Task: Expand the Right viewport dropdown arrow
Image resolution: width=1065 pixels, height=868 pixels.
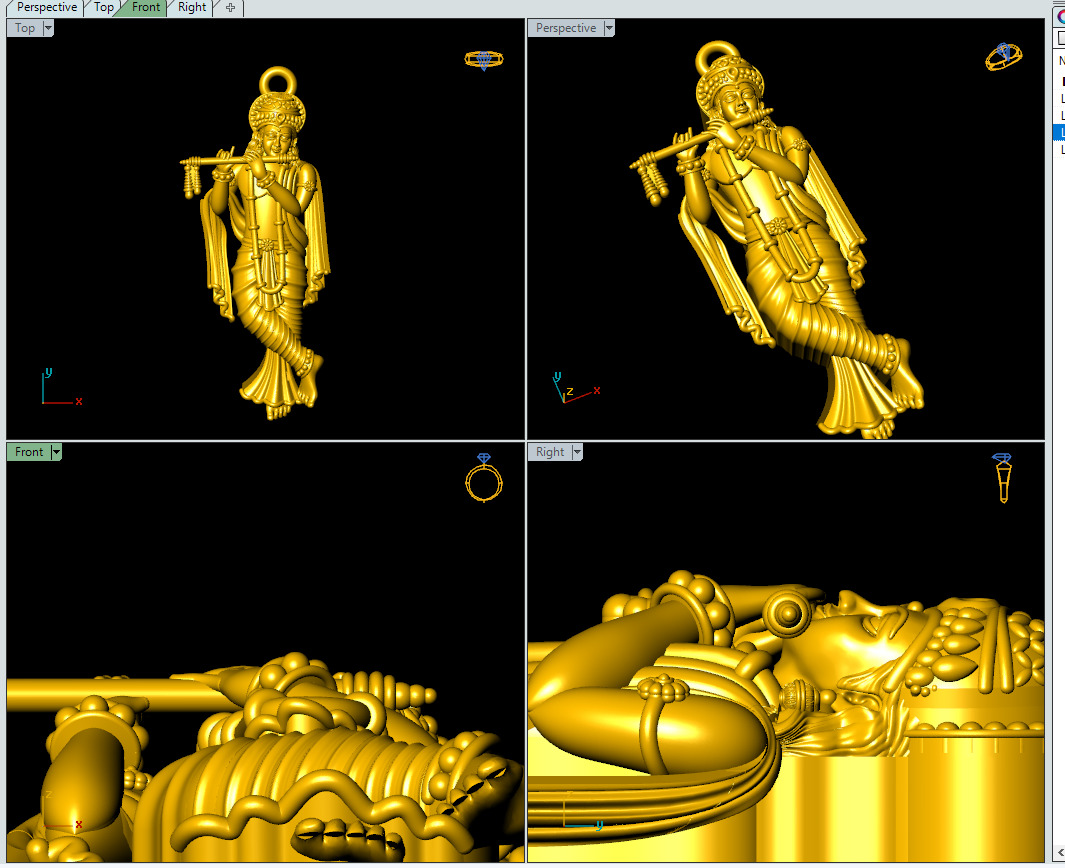Action: click(x=577, y=452)
